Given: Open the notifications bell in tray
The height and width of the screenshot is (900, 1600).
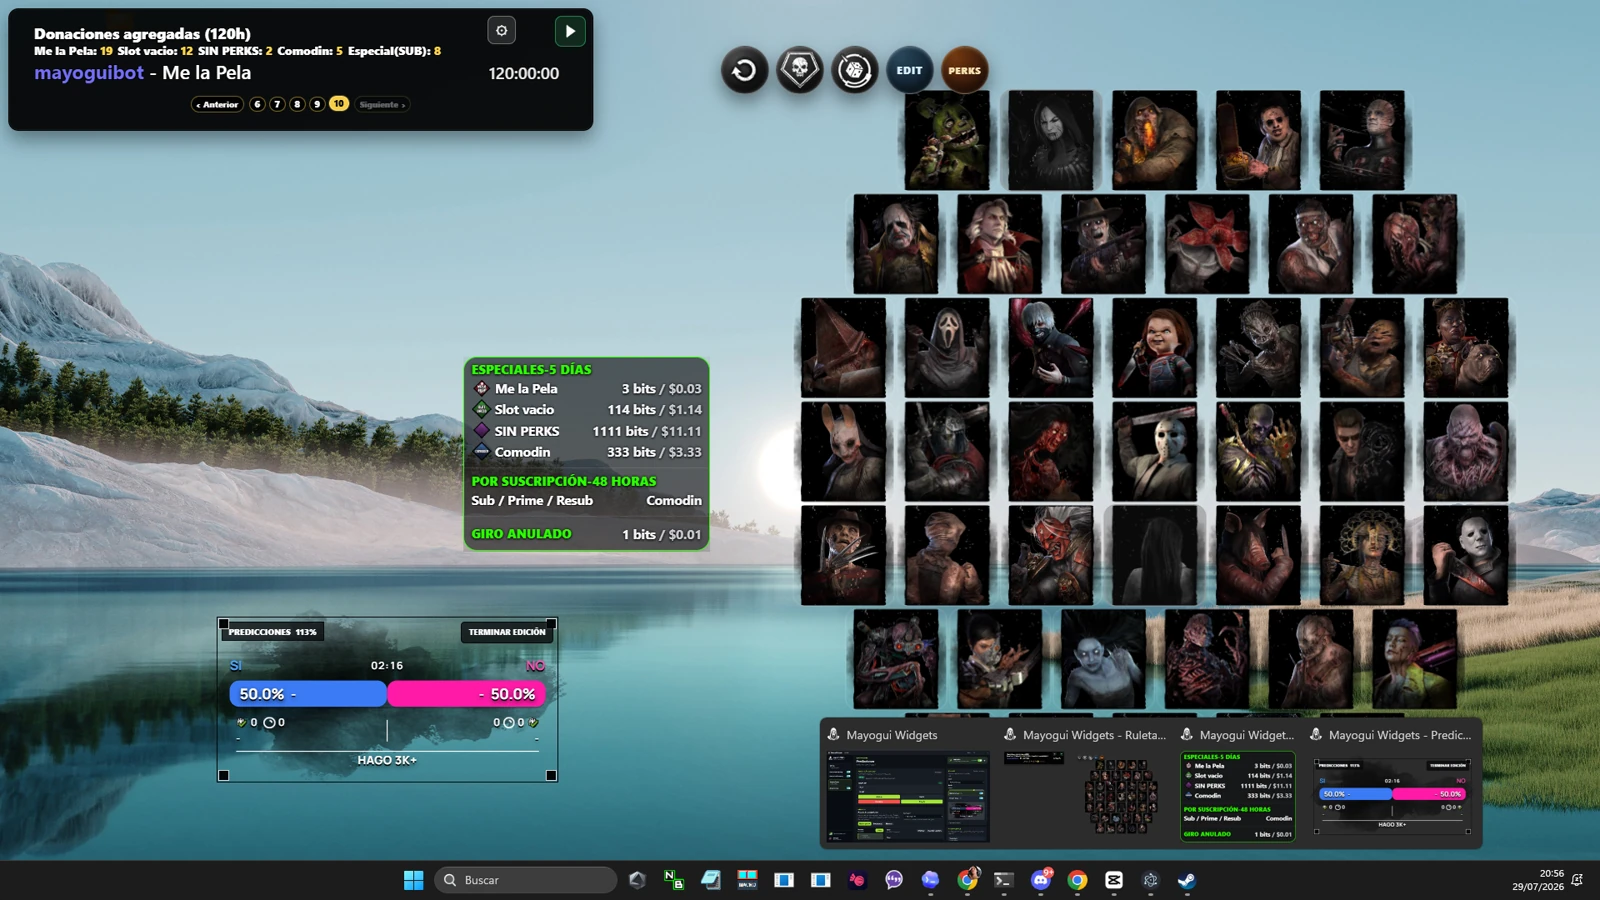Looking at the screenshot, I should point(1577,880).
